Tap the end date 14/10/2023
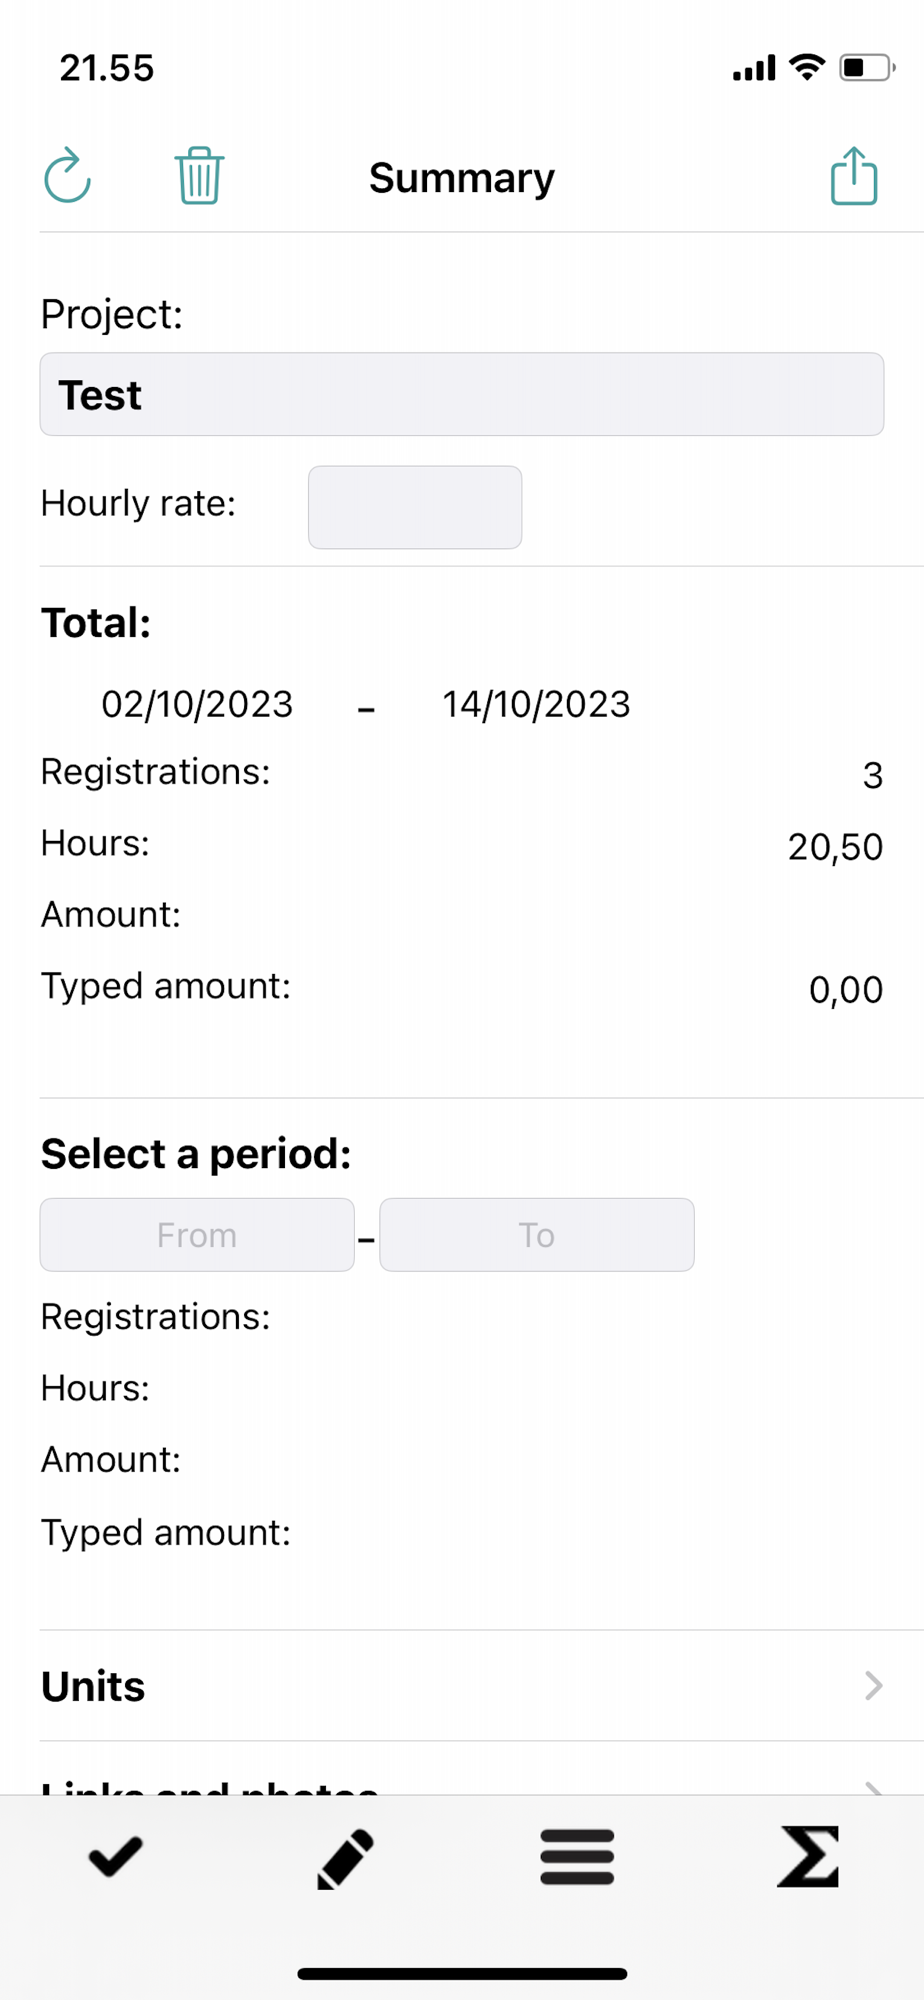 (537, 704)
